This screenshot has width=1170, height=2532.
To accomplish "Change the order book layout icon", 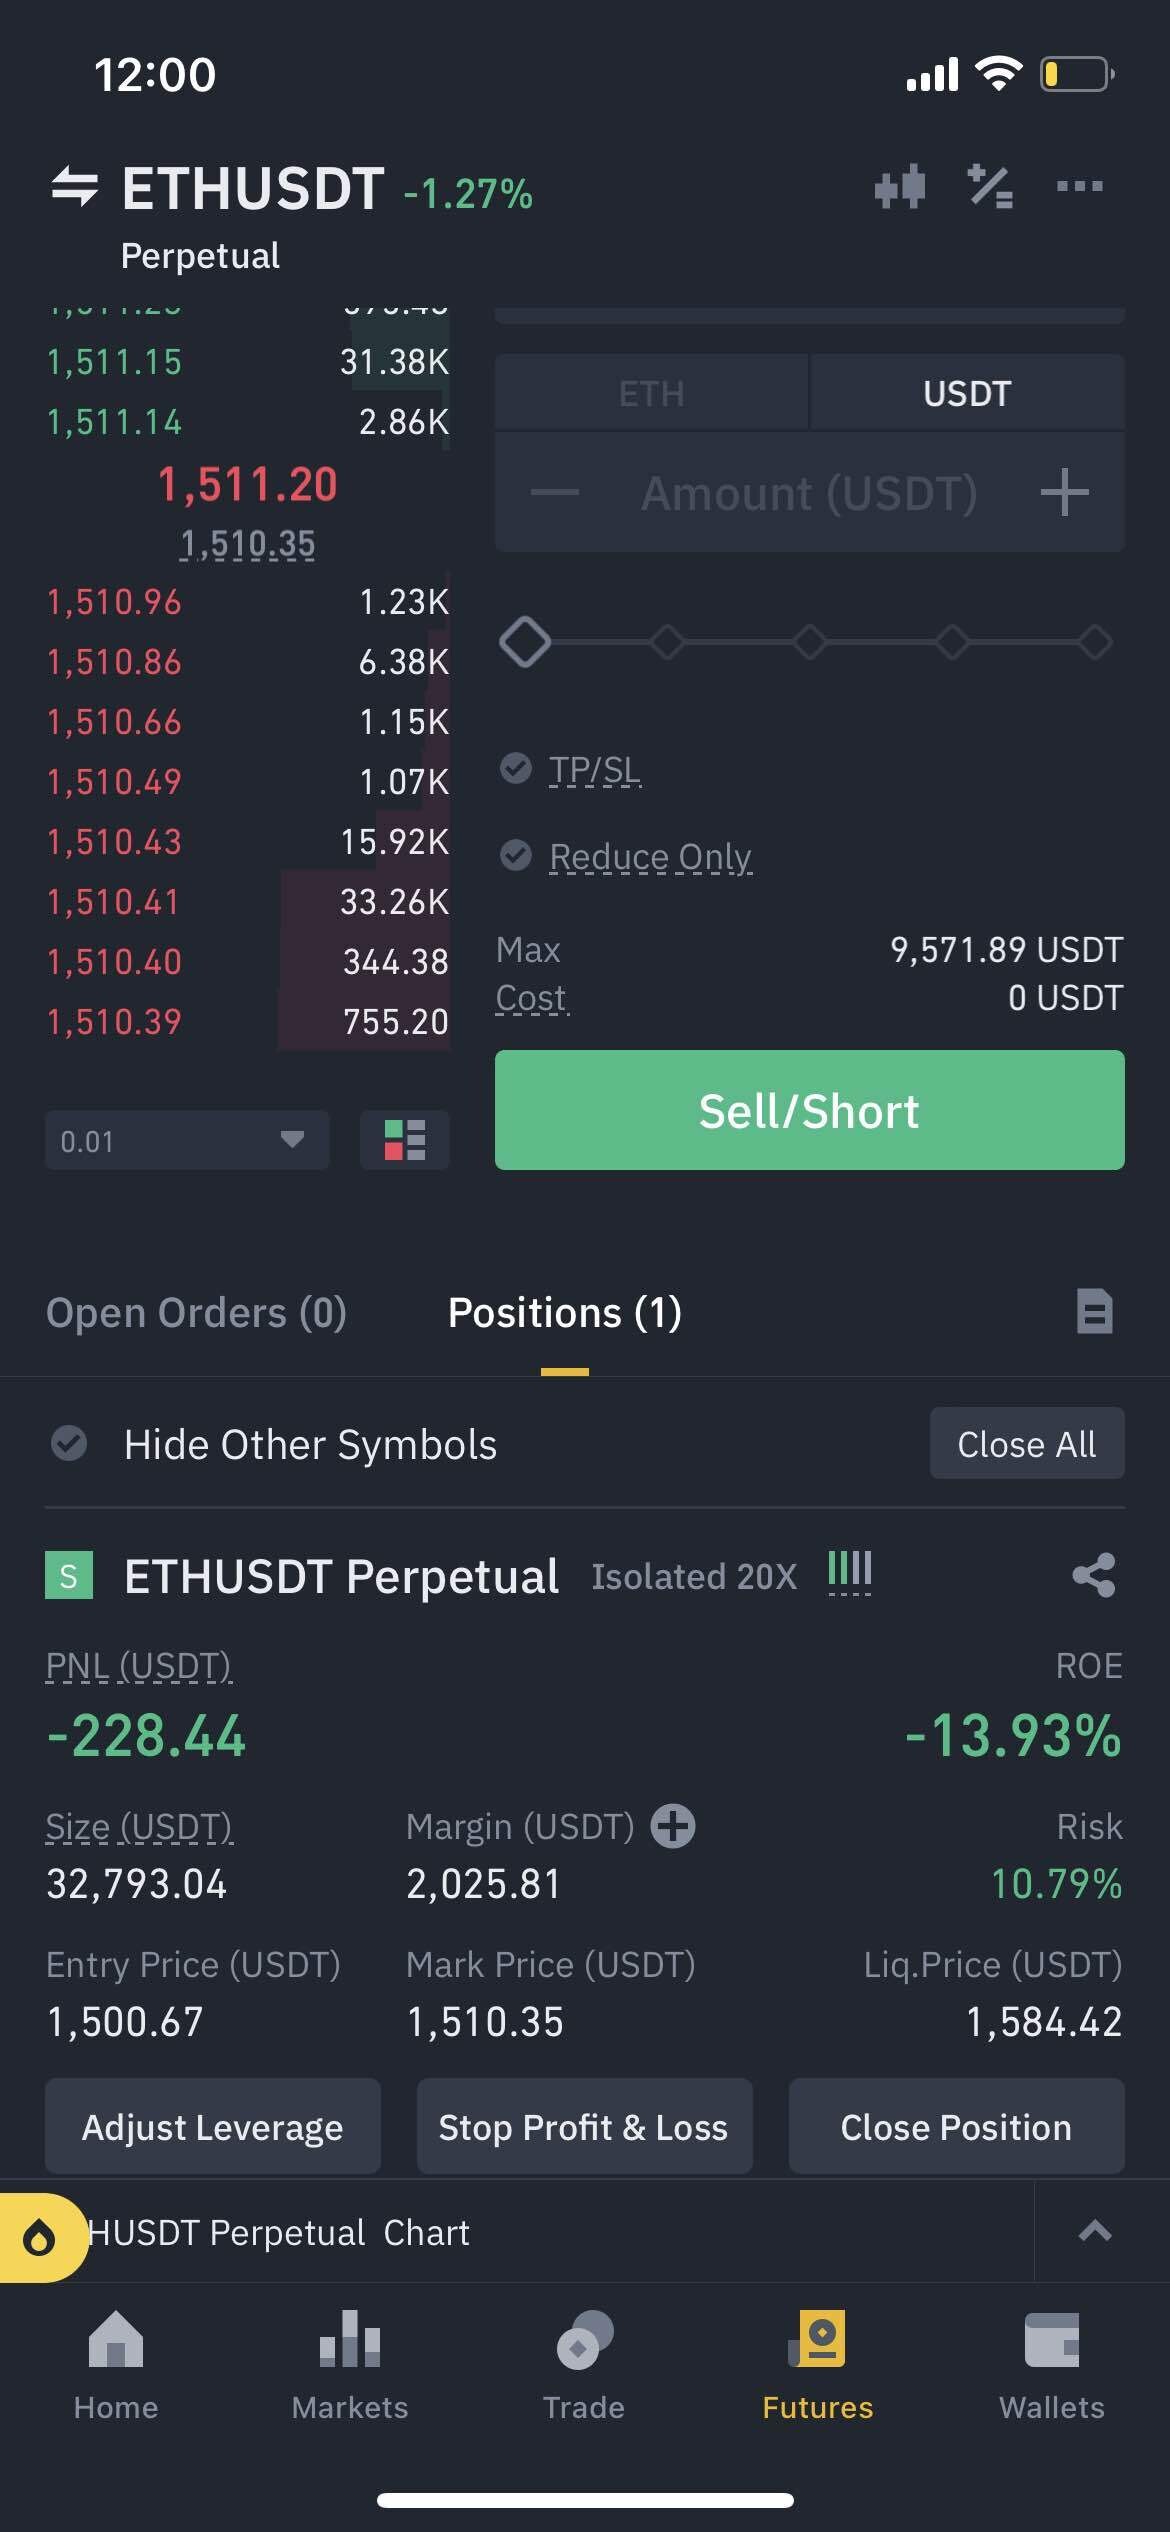I will pos(404,1140).
